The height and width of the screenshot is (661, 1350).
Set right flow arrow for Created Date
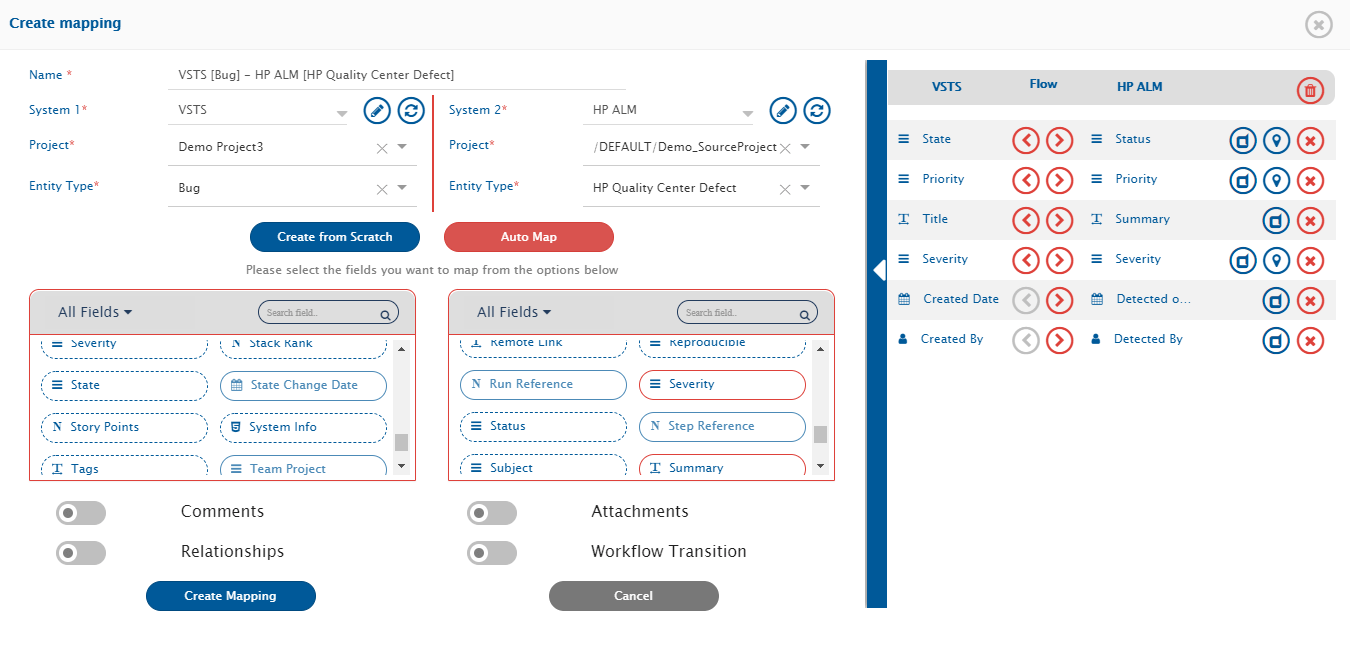click(1060, 300)
